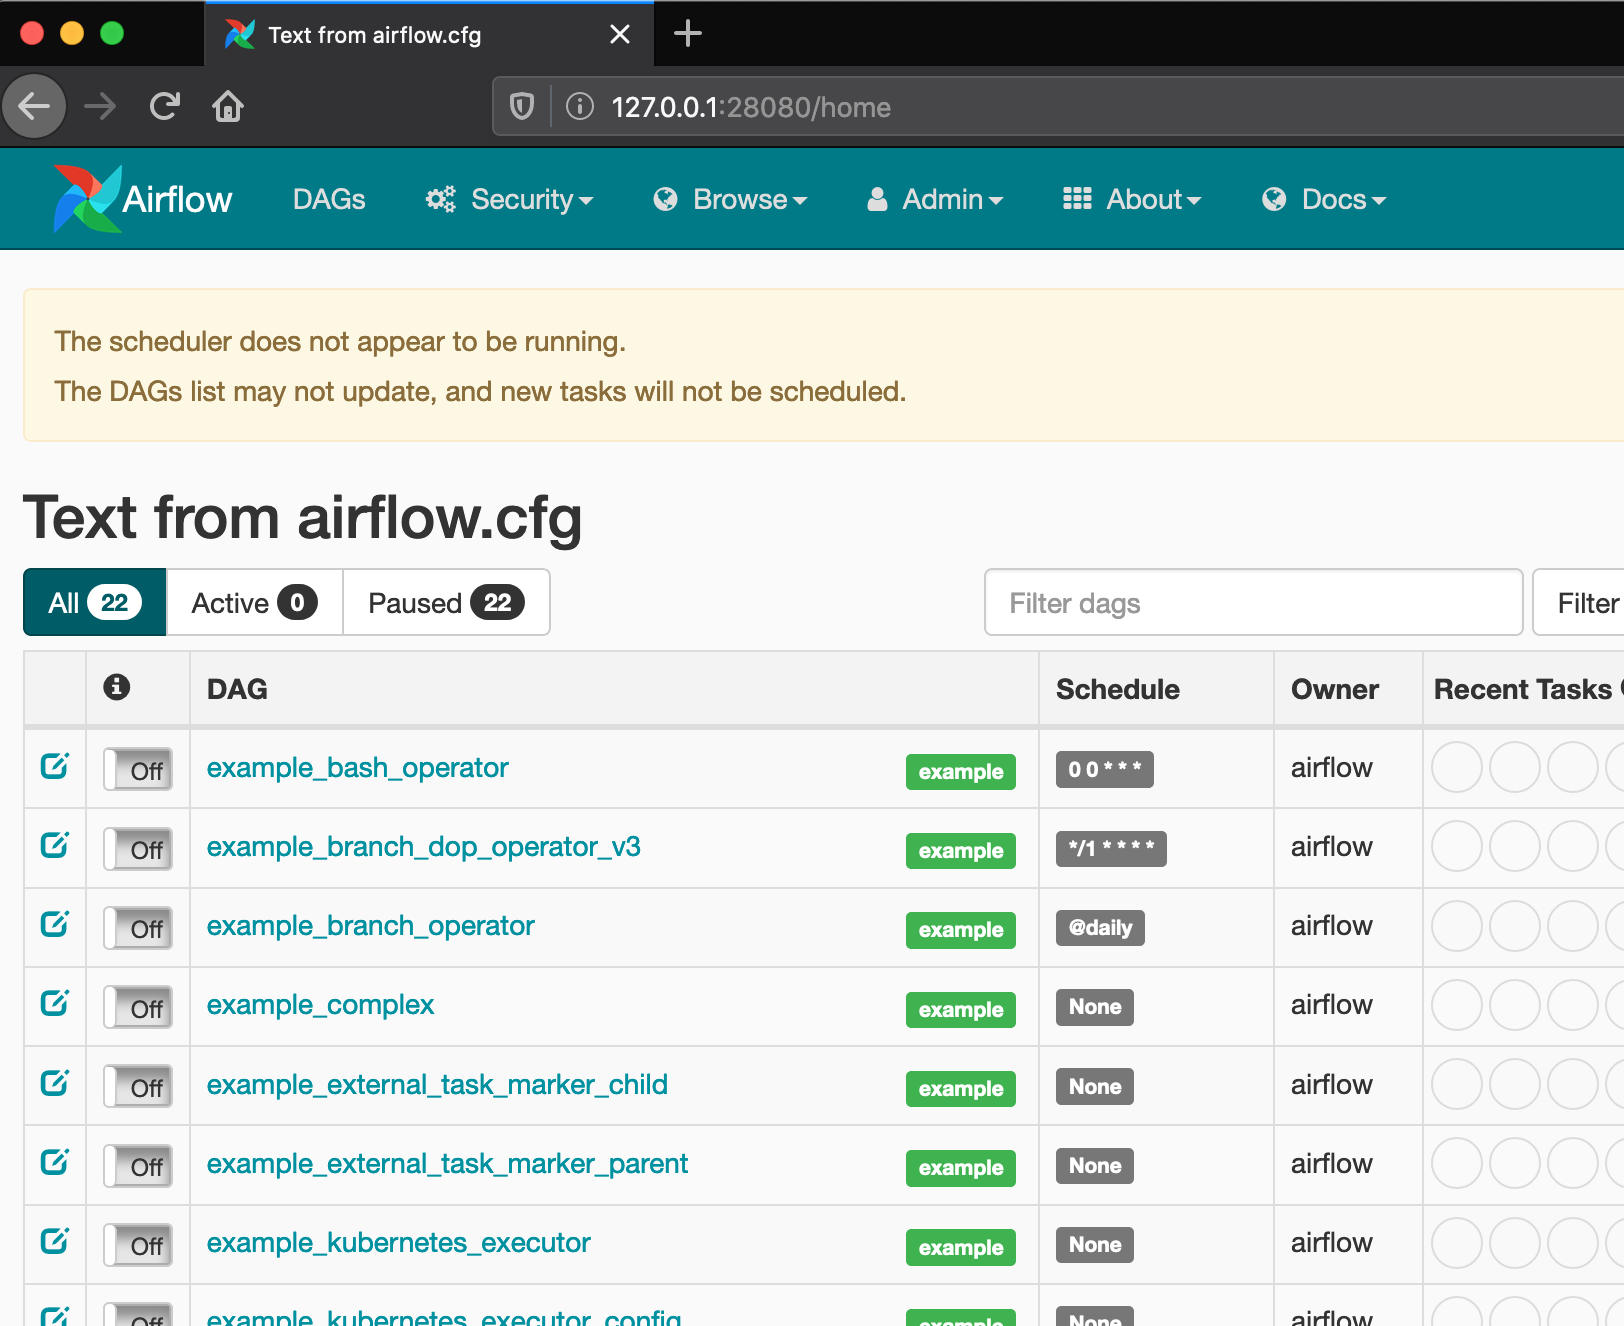
Task: Toggle example_bash_operator DAG on
Action: pyautogui.click(x=138, y=769)
